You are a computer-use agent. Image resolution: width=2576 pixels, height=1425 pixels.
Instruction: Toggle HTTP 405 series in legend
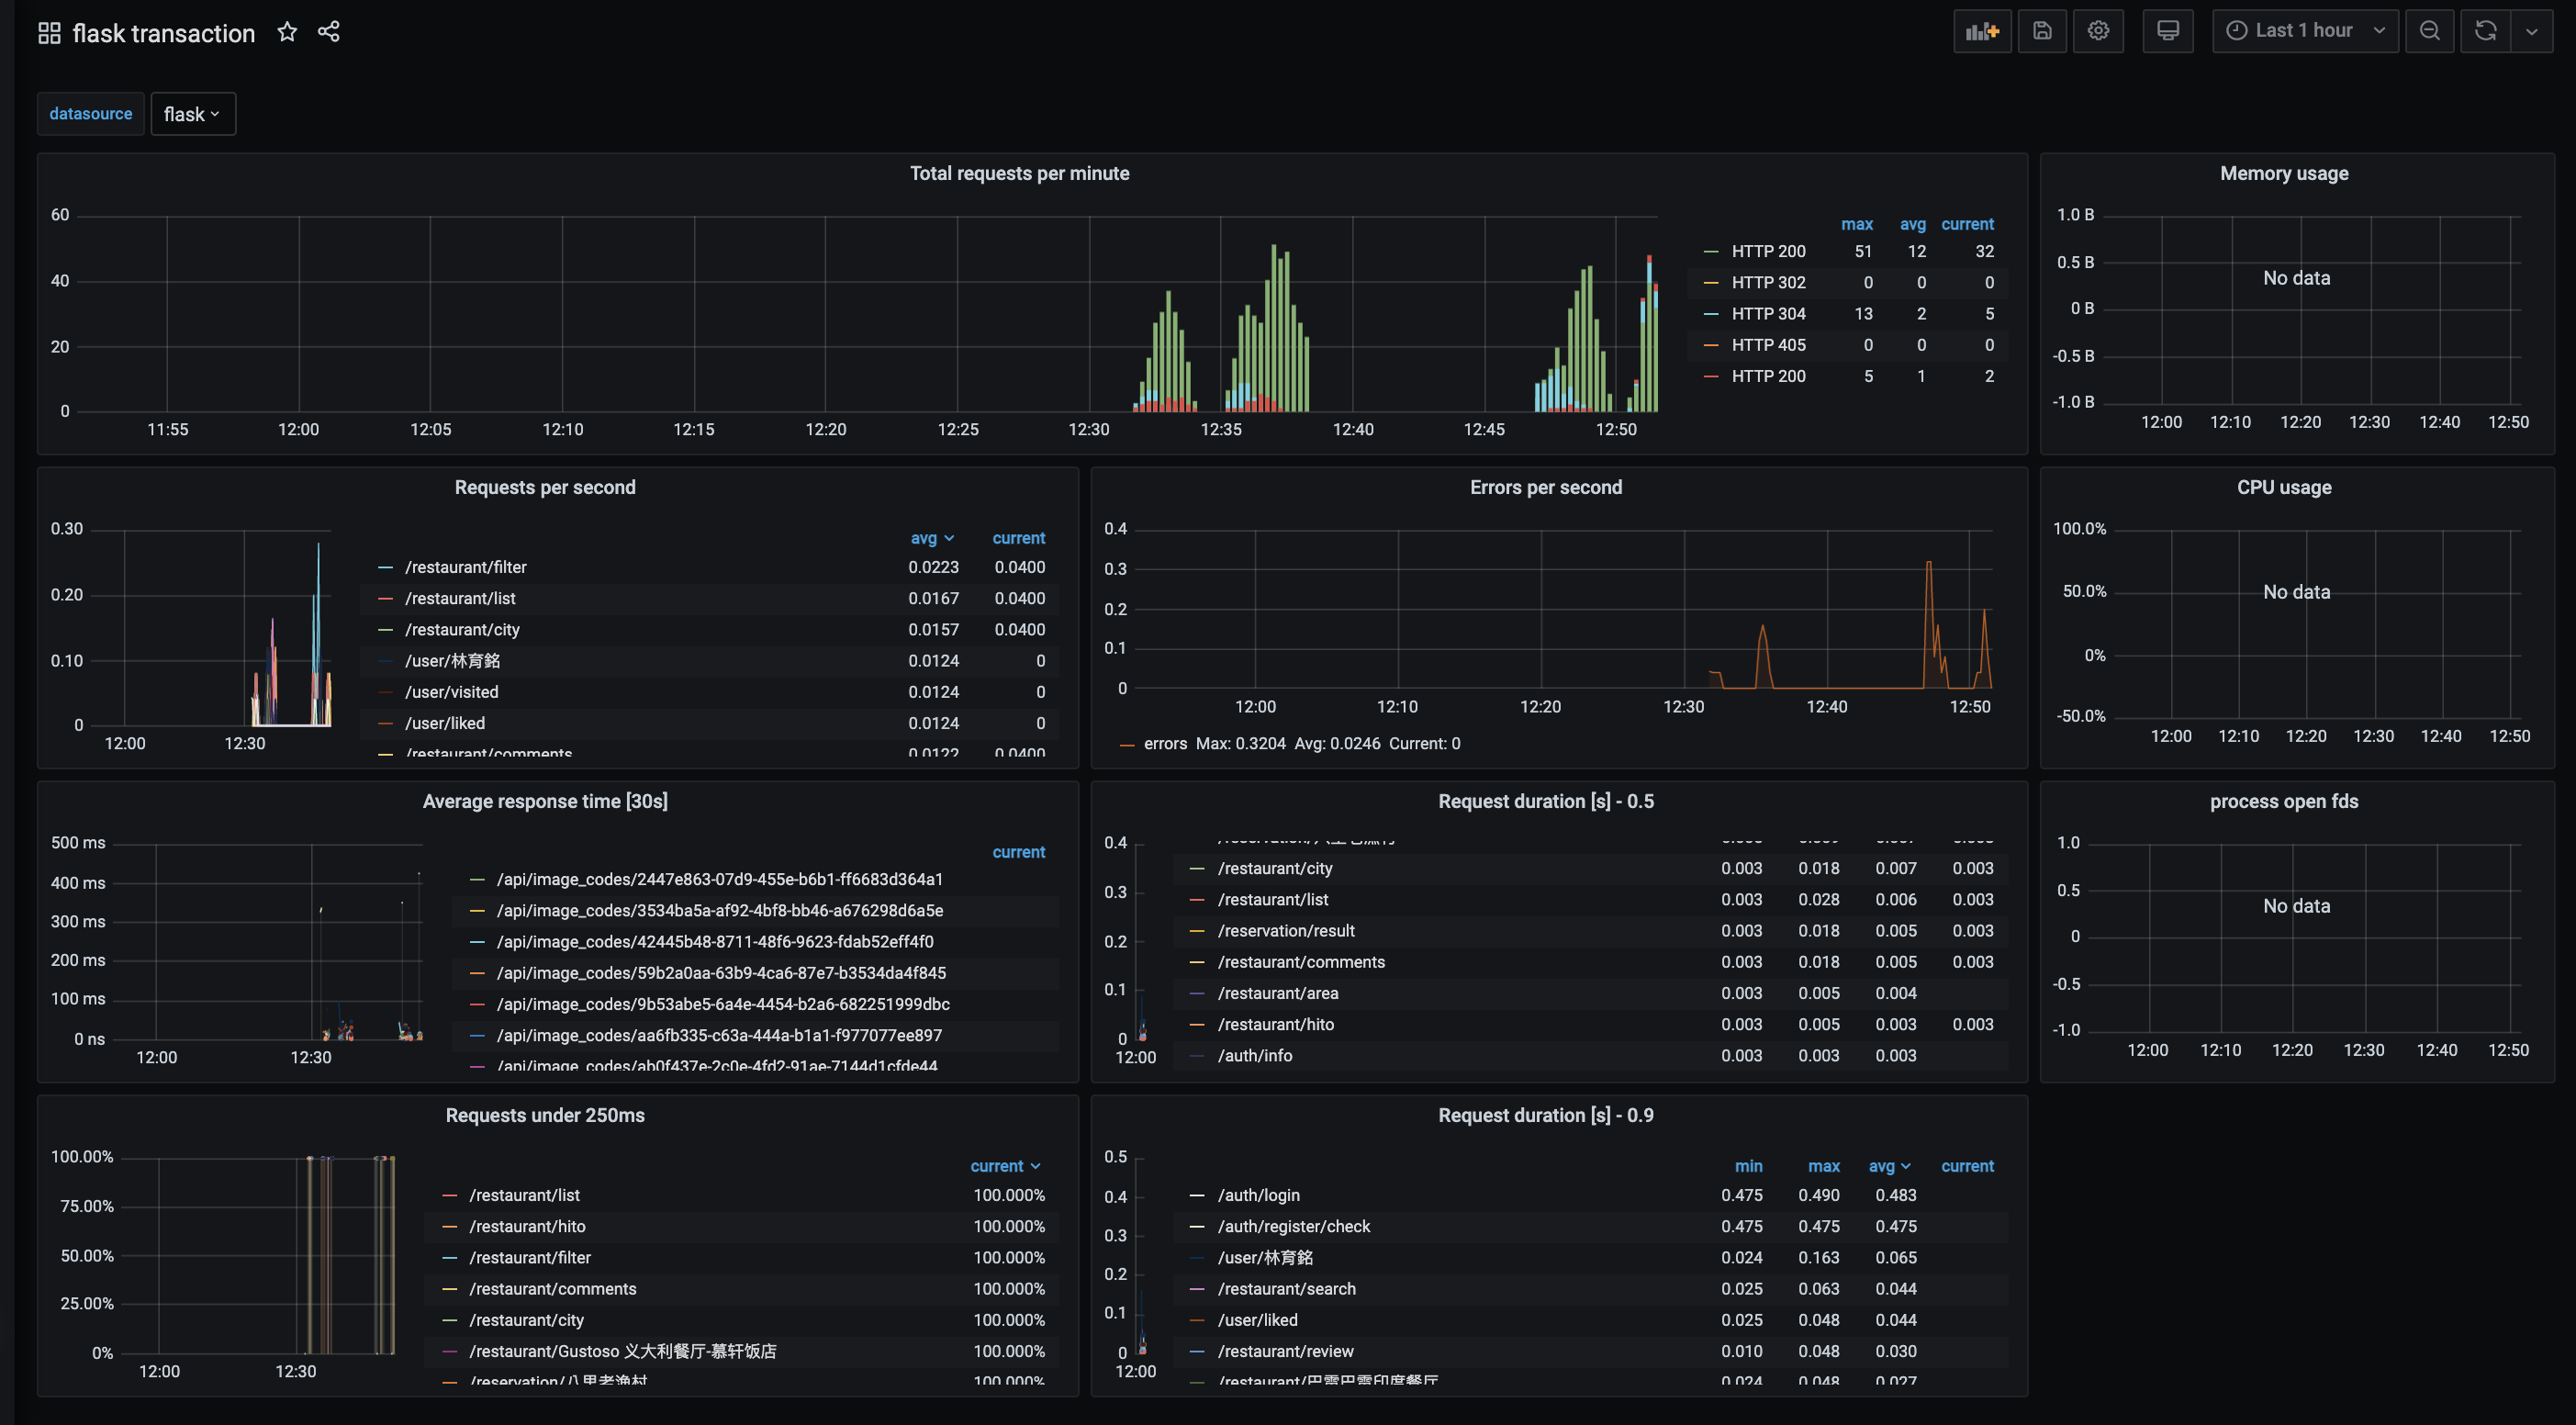point(1768,345)
